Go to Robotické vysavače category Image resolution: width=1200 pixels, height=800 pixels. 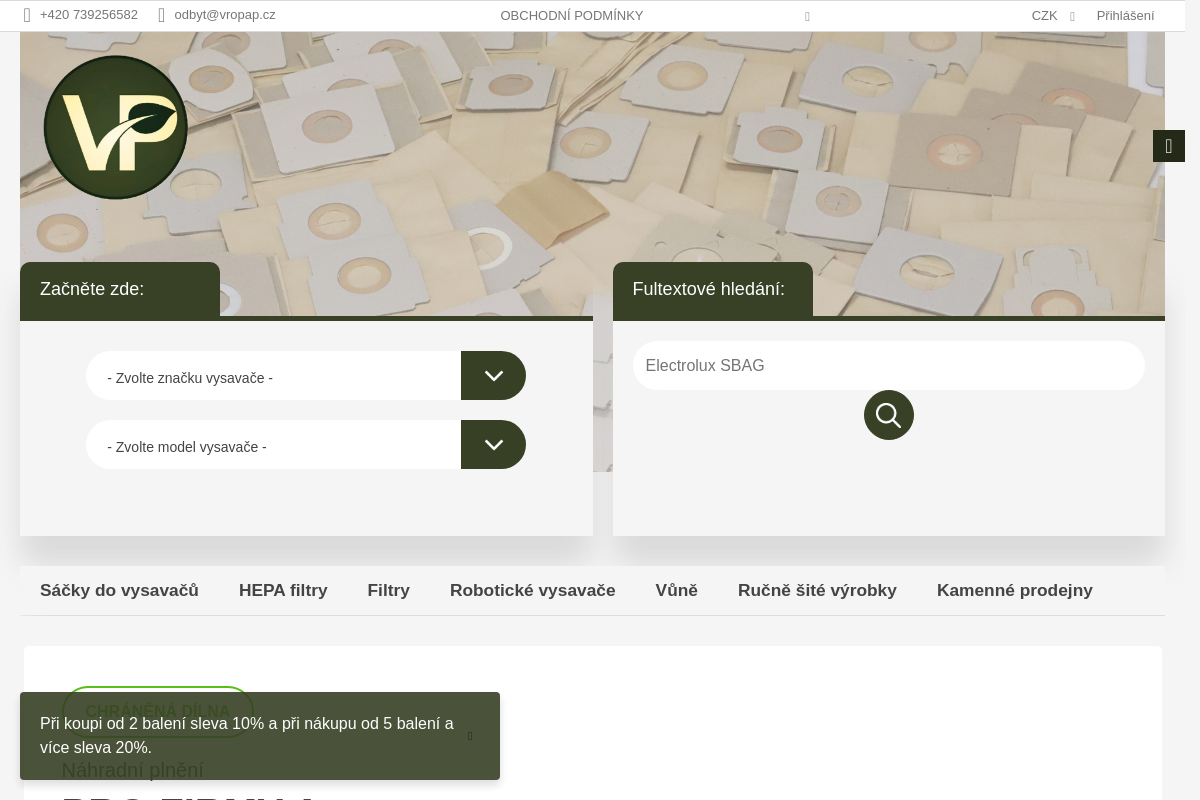[533, 591]
